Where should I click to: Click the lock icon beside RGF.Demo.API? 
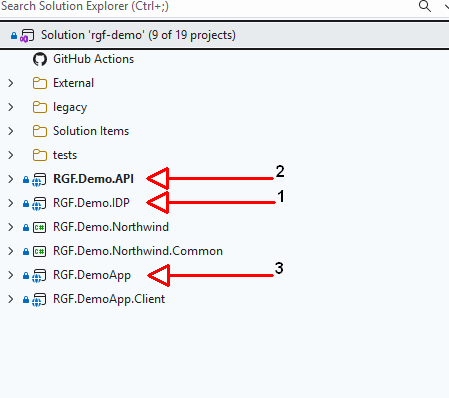pyautogui.click(x=26, y=180)
